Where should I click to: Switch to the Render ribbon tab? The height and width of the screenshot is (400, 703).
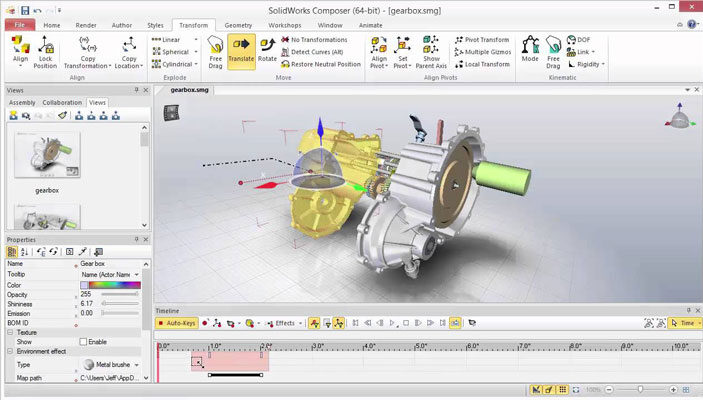86,25
